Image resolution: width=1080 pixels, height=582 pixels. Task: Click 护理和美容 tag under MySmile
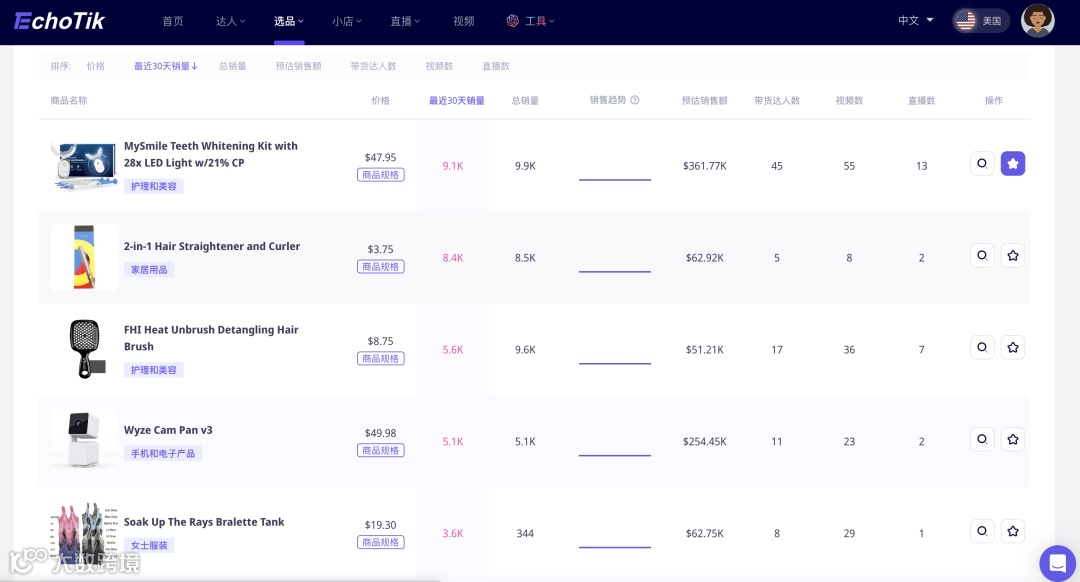pos(154,186)
